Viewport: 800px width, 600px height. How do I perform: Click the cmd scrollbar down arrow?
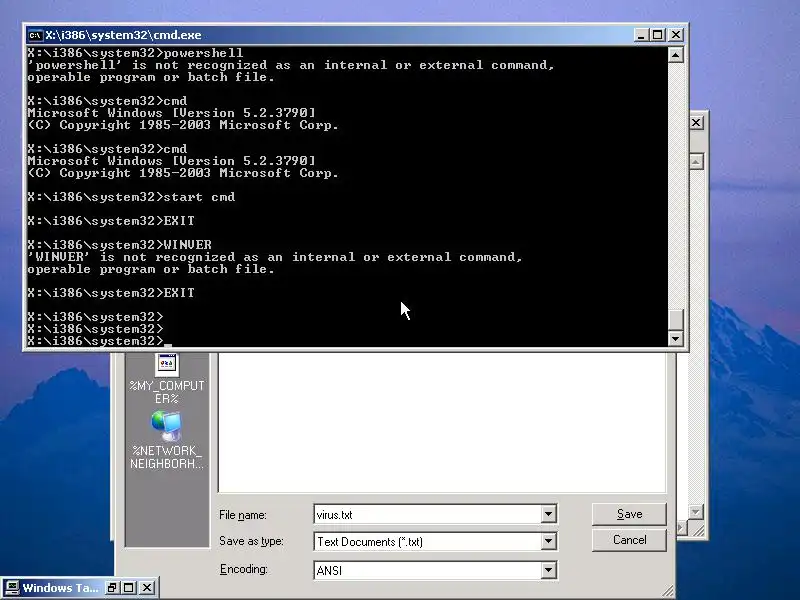(676, 338)
